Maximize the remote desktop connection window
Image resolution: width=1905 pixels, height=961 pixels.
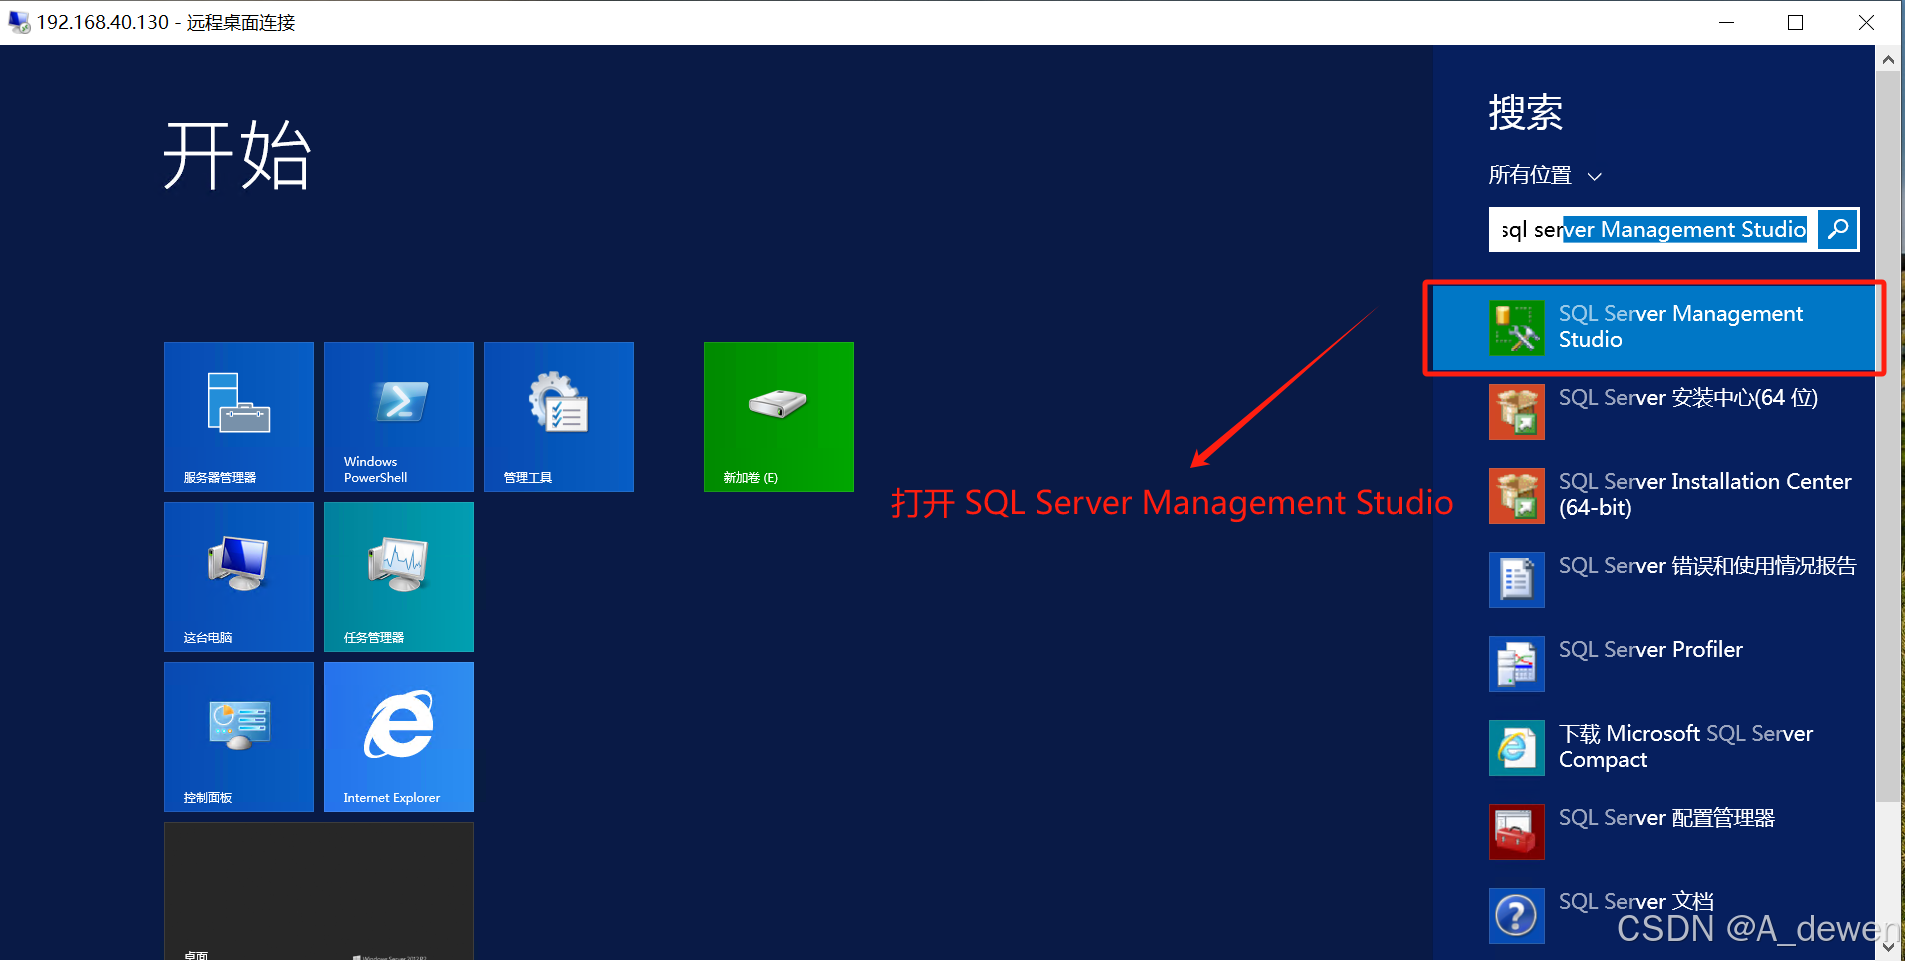(1796, 22)
